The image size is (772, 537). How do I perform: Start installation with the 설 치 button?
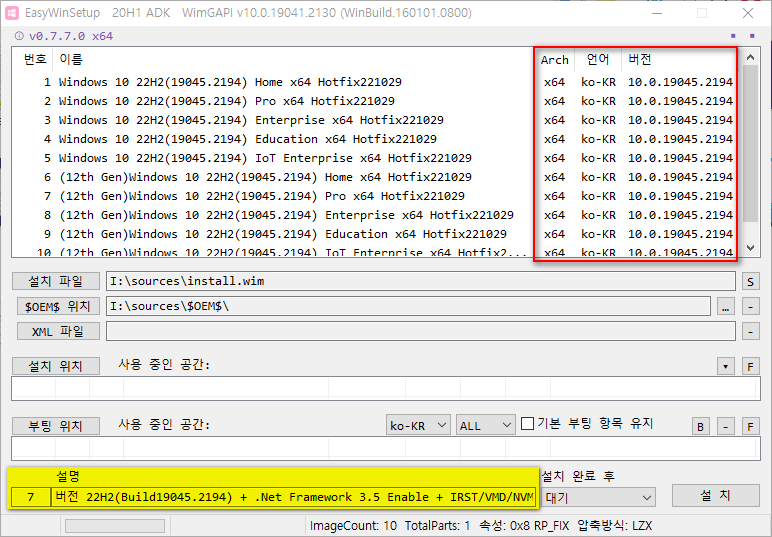(716, 495)
